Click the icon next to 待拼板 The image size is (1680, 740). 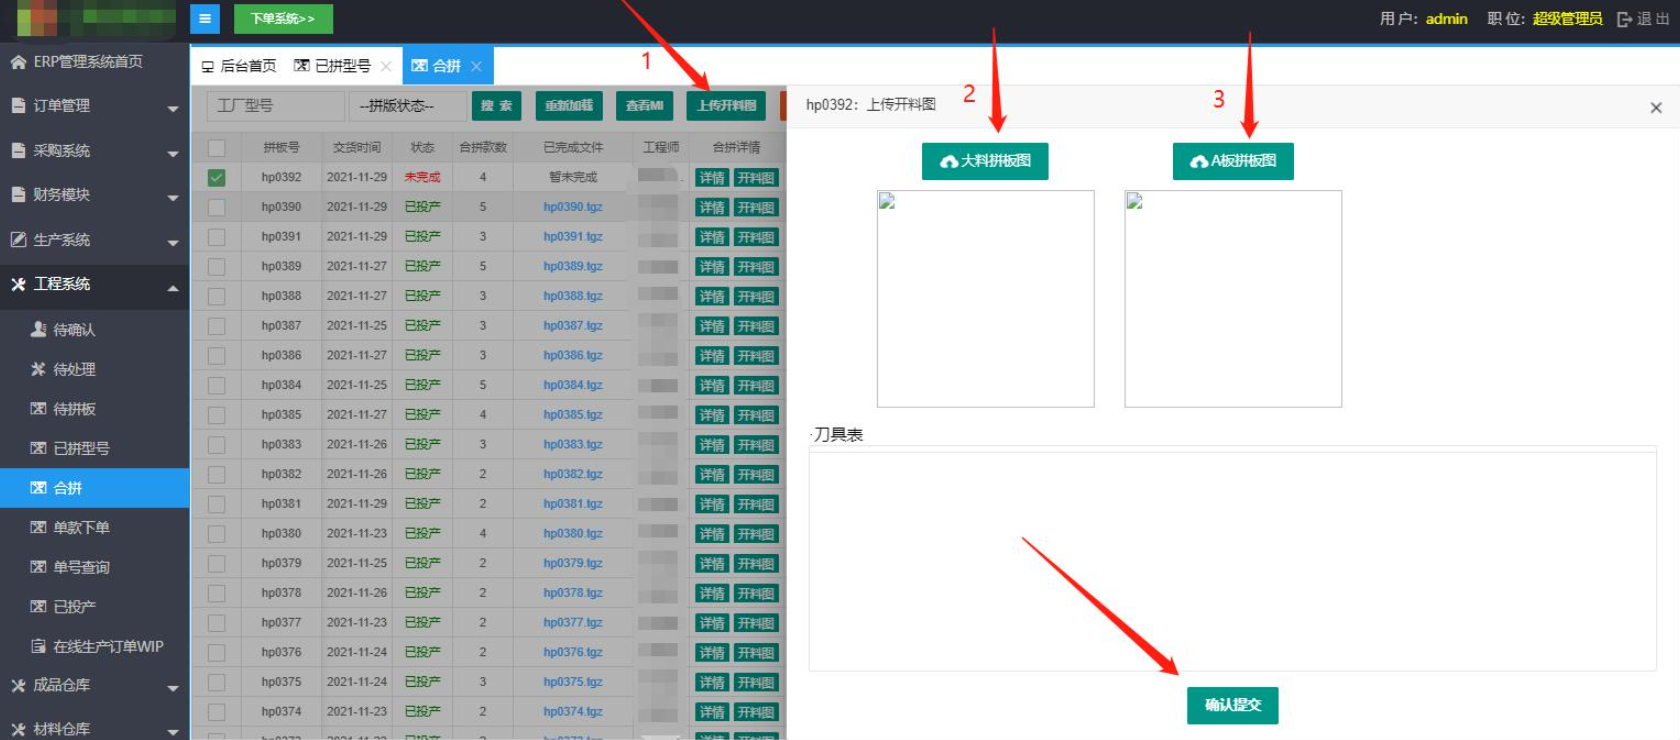tap(38, 408)
